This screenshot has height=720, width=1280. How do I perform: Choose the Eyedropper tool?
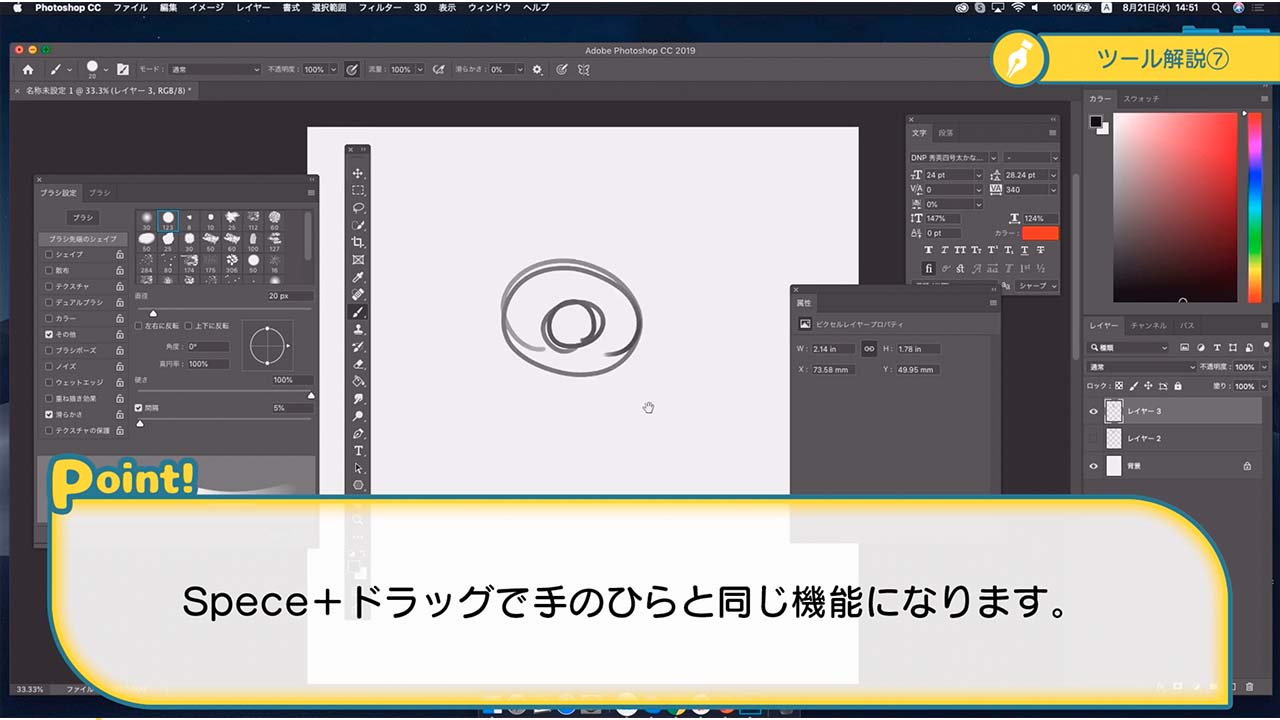[358, 277]
